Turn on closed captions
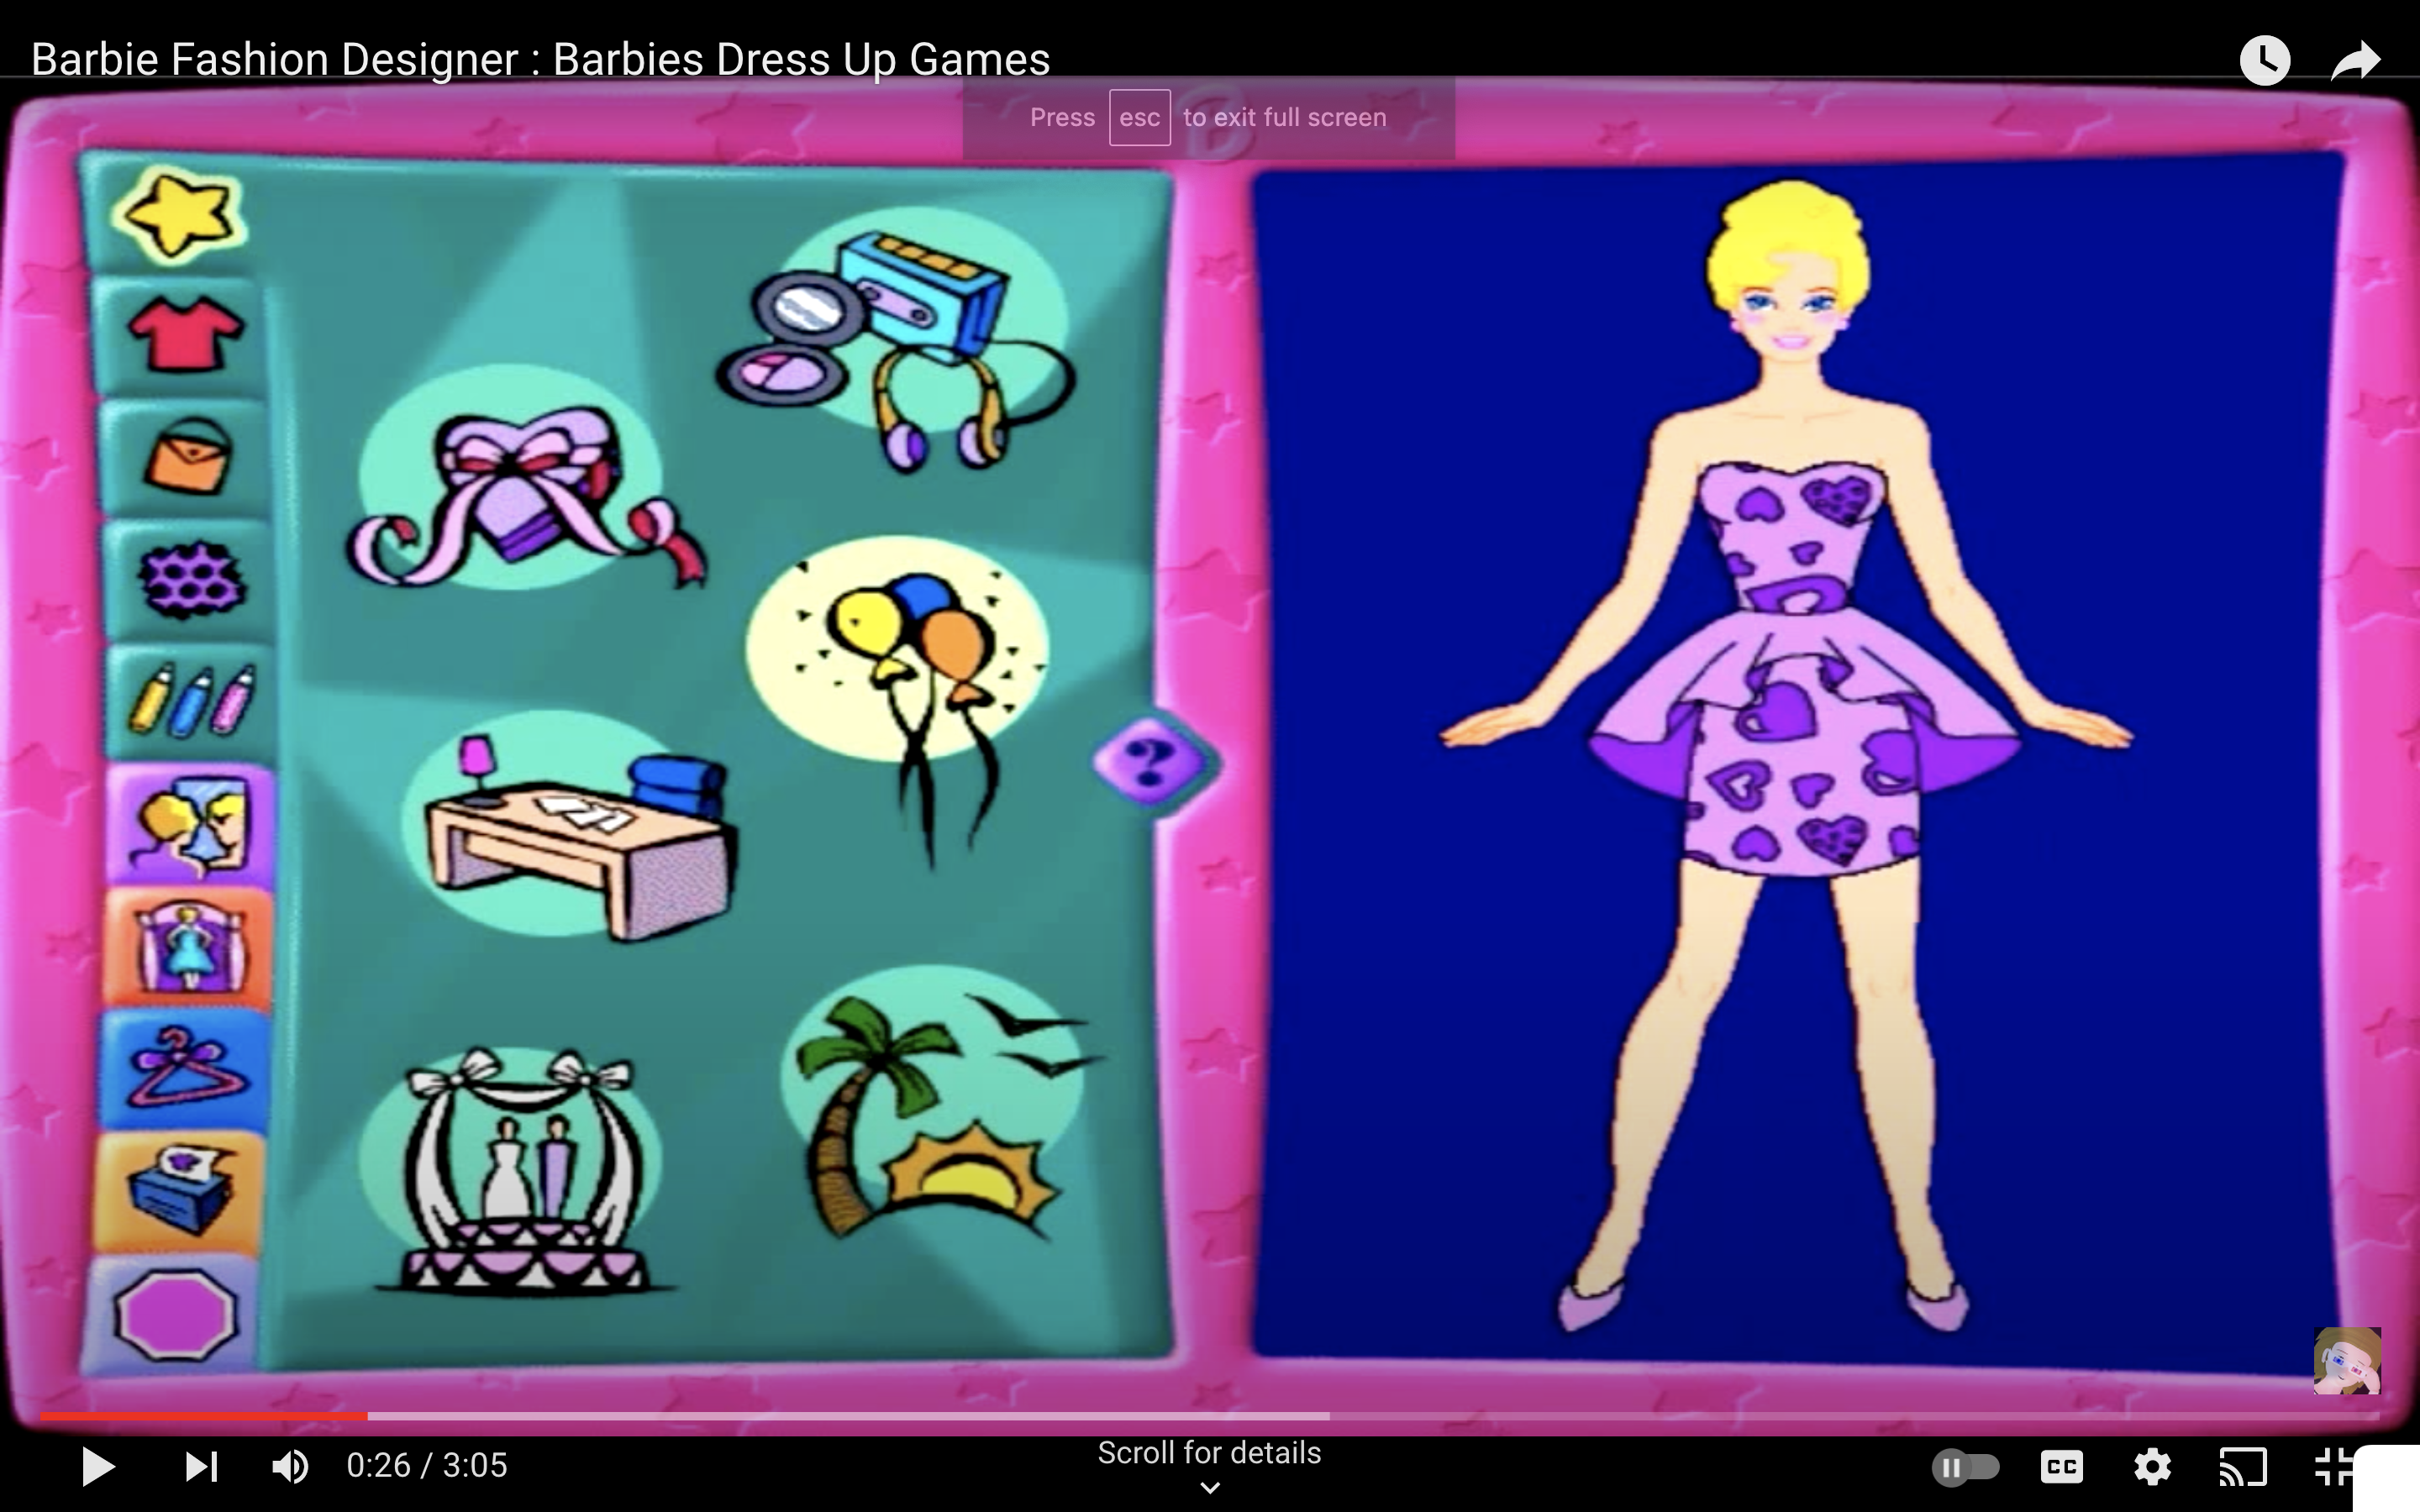 pyautogui.click(x=2061, y=1467)
